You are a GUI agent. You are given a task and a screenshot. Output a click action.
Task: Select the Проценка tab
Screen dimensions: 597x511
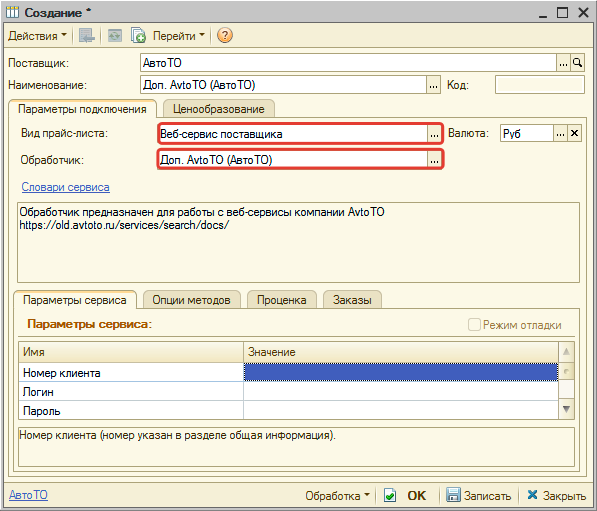pyautogui.click(x=281, y=300)
